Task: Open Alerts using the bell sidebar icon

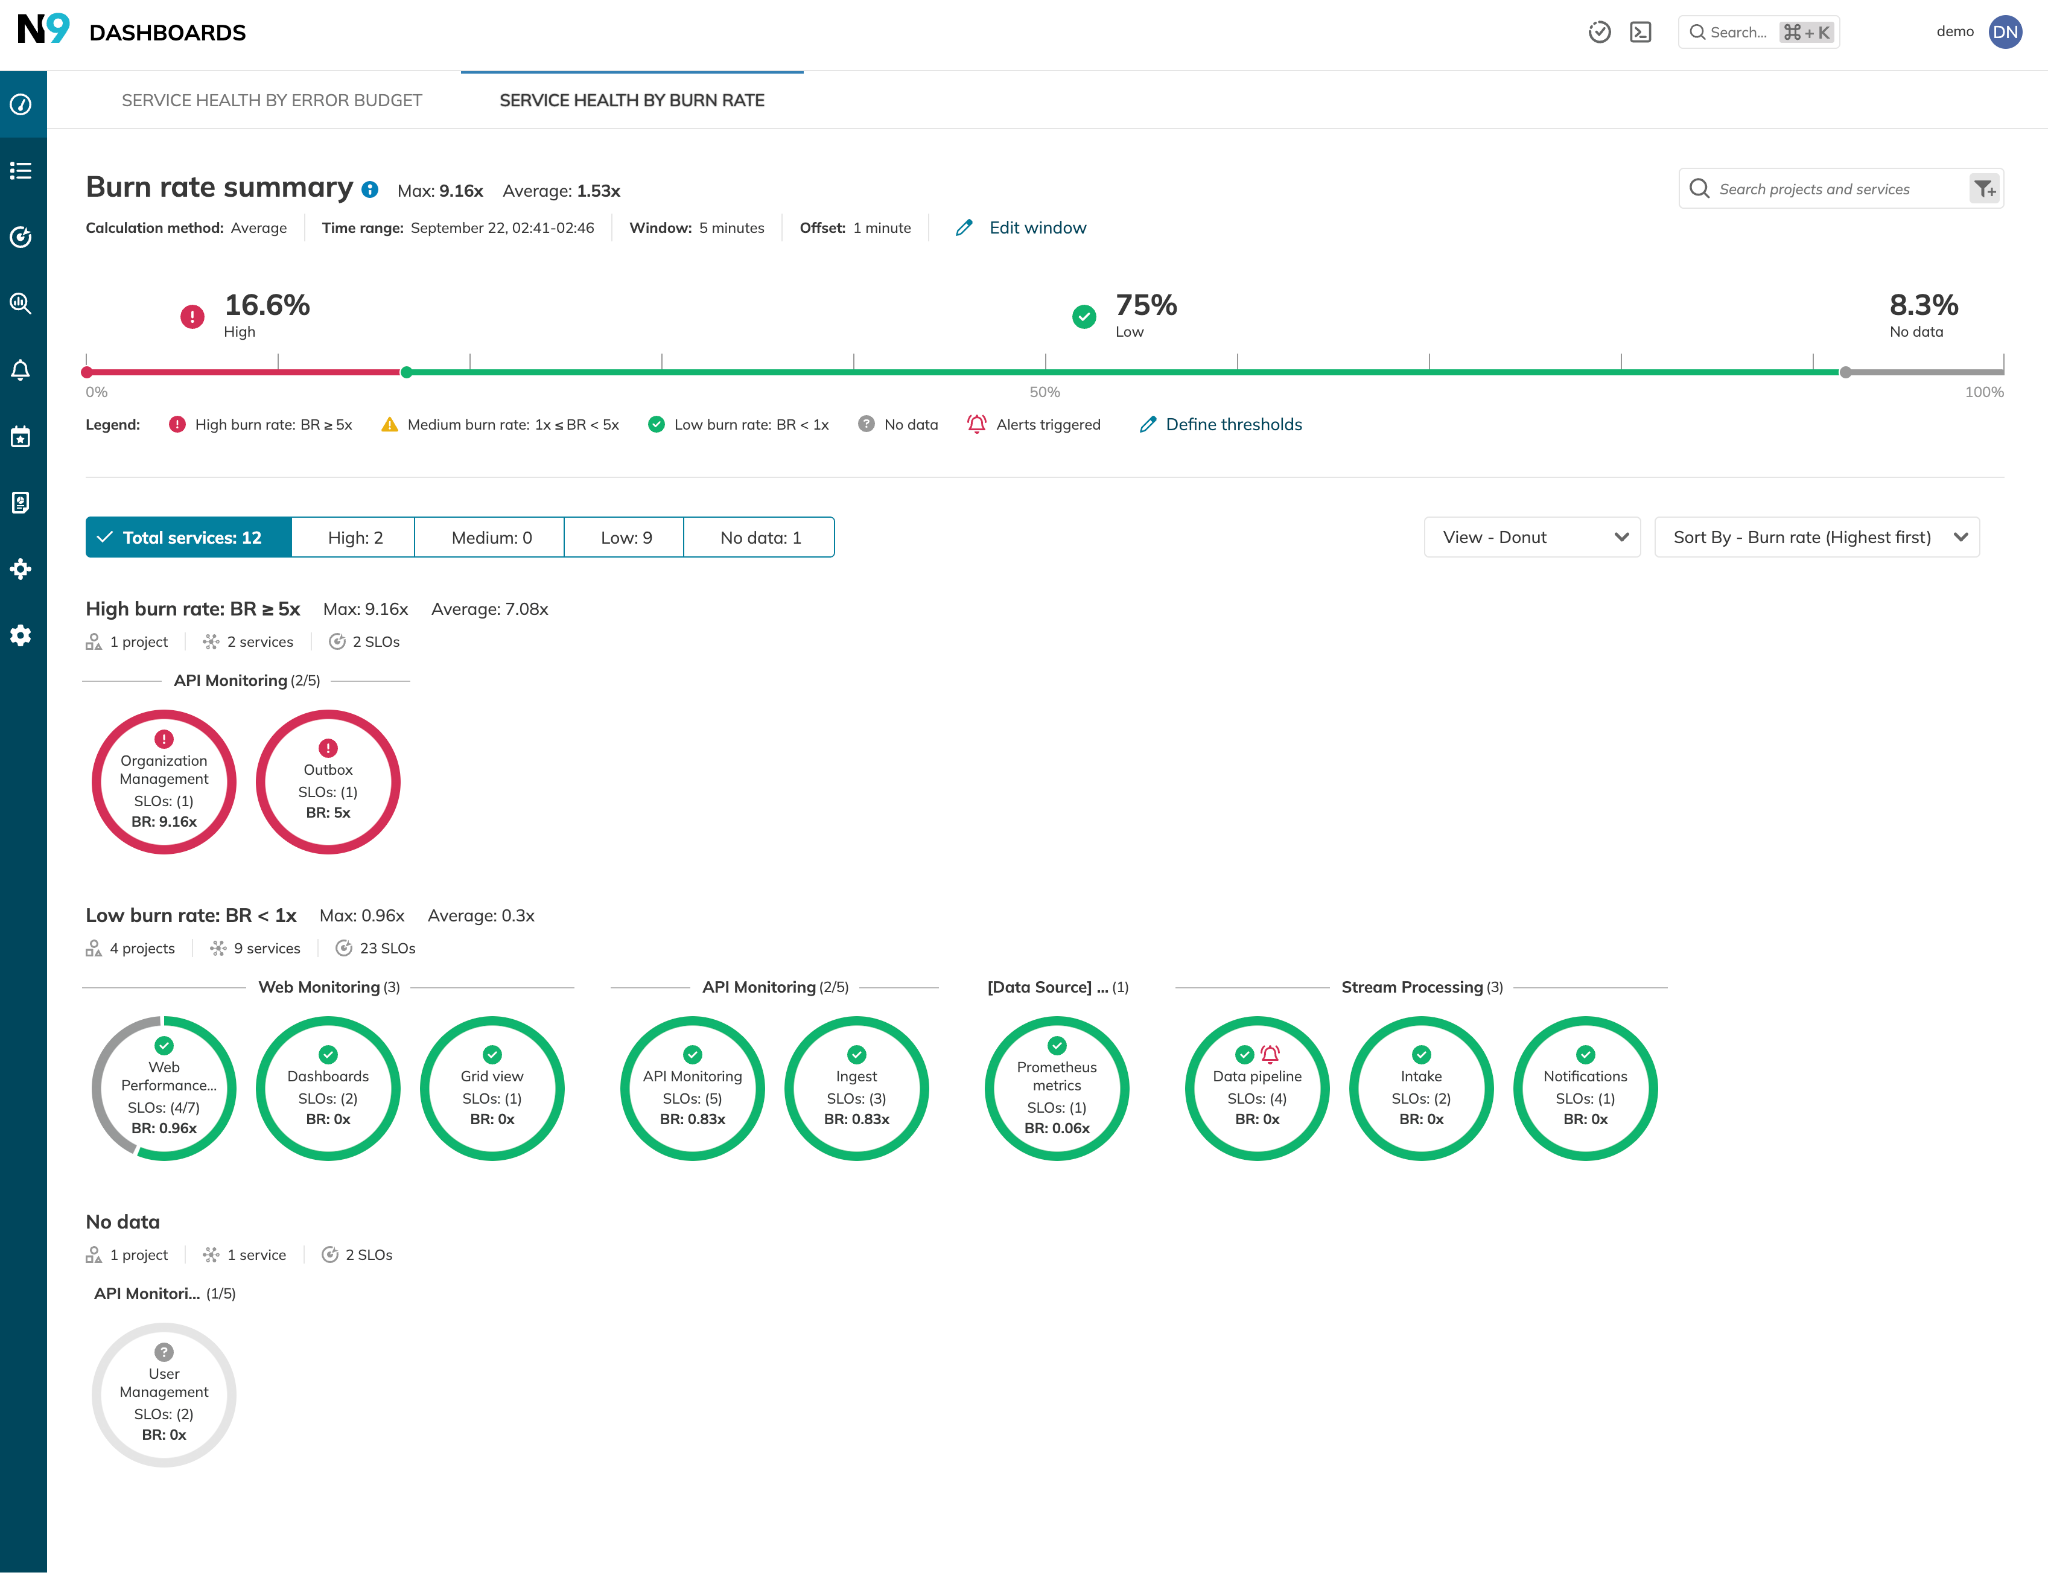Action: pos(21,370)
